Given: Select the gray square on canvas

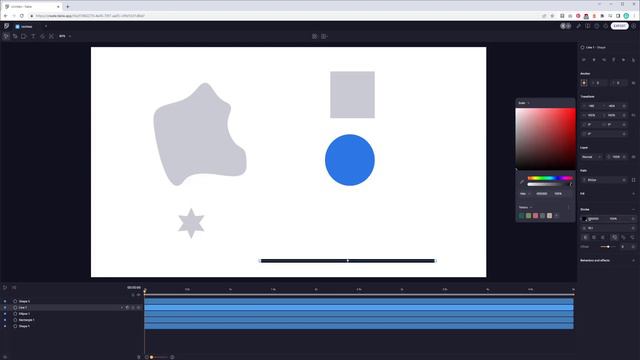Looking at the screenshot, I should (352, 95).
